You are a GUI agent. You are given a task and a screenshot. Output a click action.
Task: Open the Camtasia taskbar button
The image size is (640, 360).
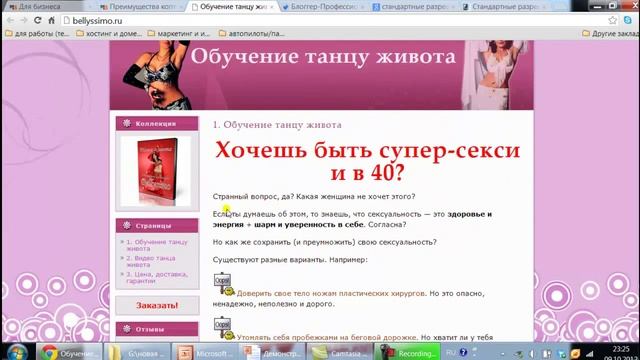[339, 352]
